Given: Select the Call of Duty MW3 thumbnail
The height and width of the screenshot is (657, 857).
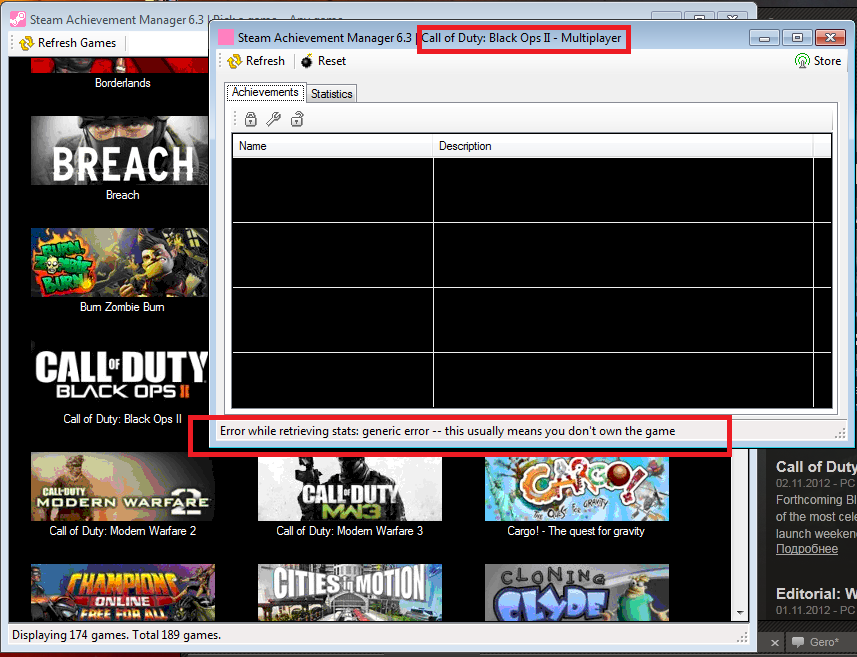Looking at the screenshot, I should click(350, 489).
